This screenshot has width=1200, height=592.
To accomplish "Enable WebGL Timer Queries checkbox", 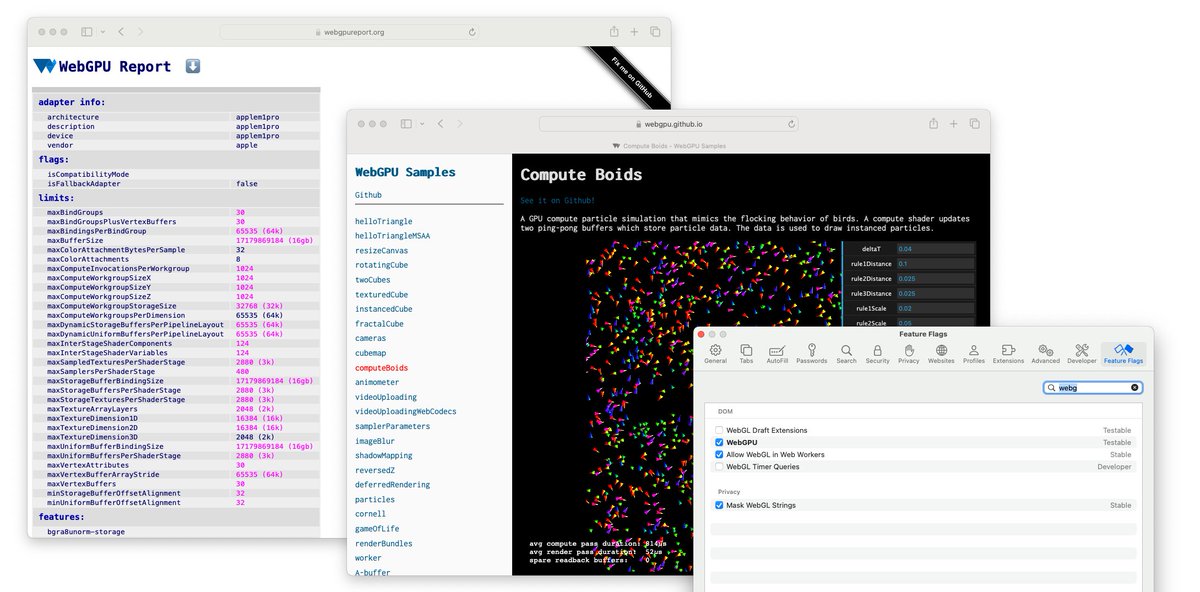I will coord(719,466).
